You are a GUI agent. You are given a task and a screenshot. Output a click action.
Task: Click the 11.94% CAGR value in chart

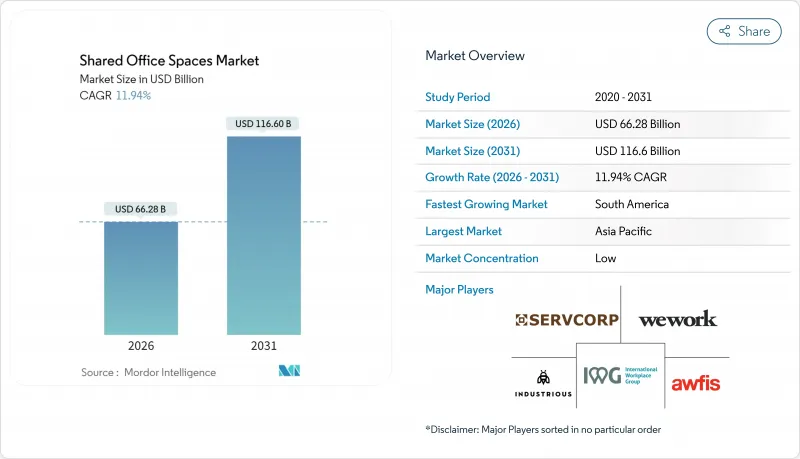tap(134, 95)
